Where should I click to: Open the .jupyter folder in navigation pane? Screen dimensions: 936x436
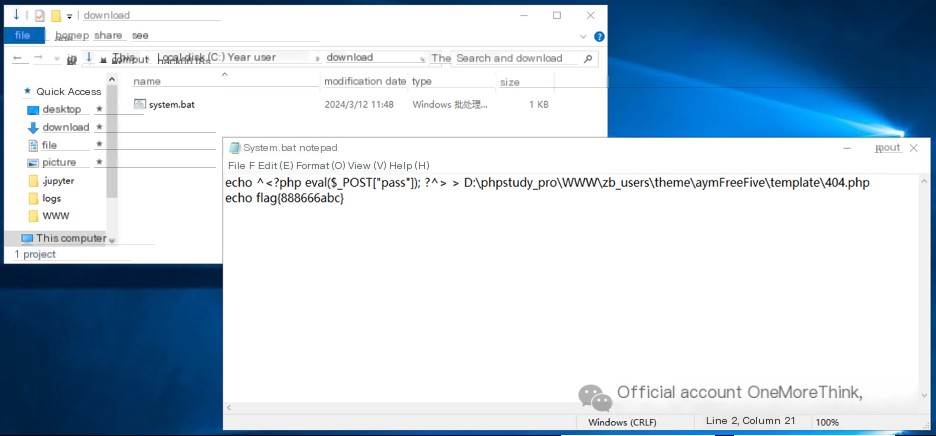58,180
